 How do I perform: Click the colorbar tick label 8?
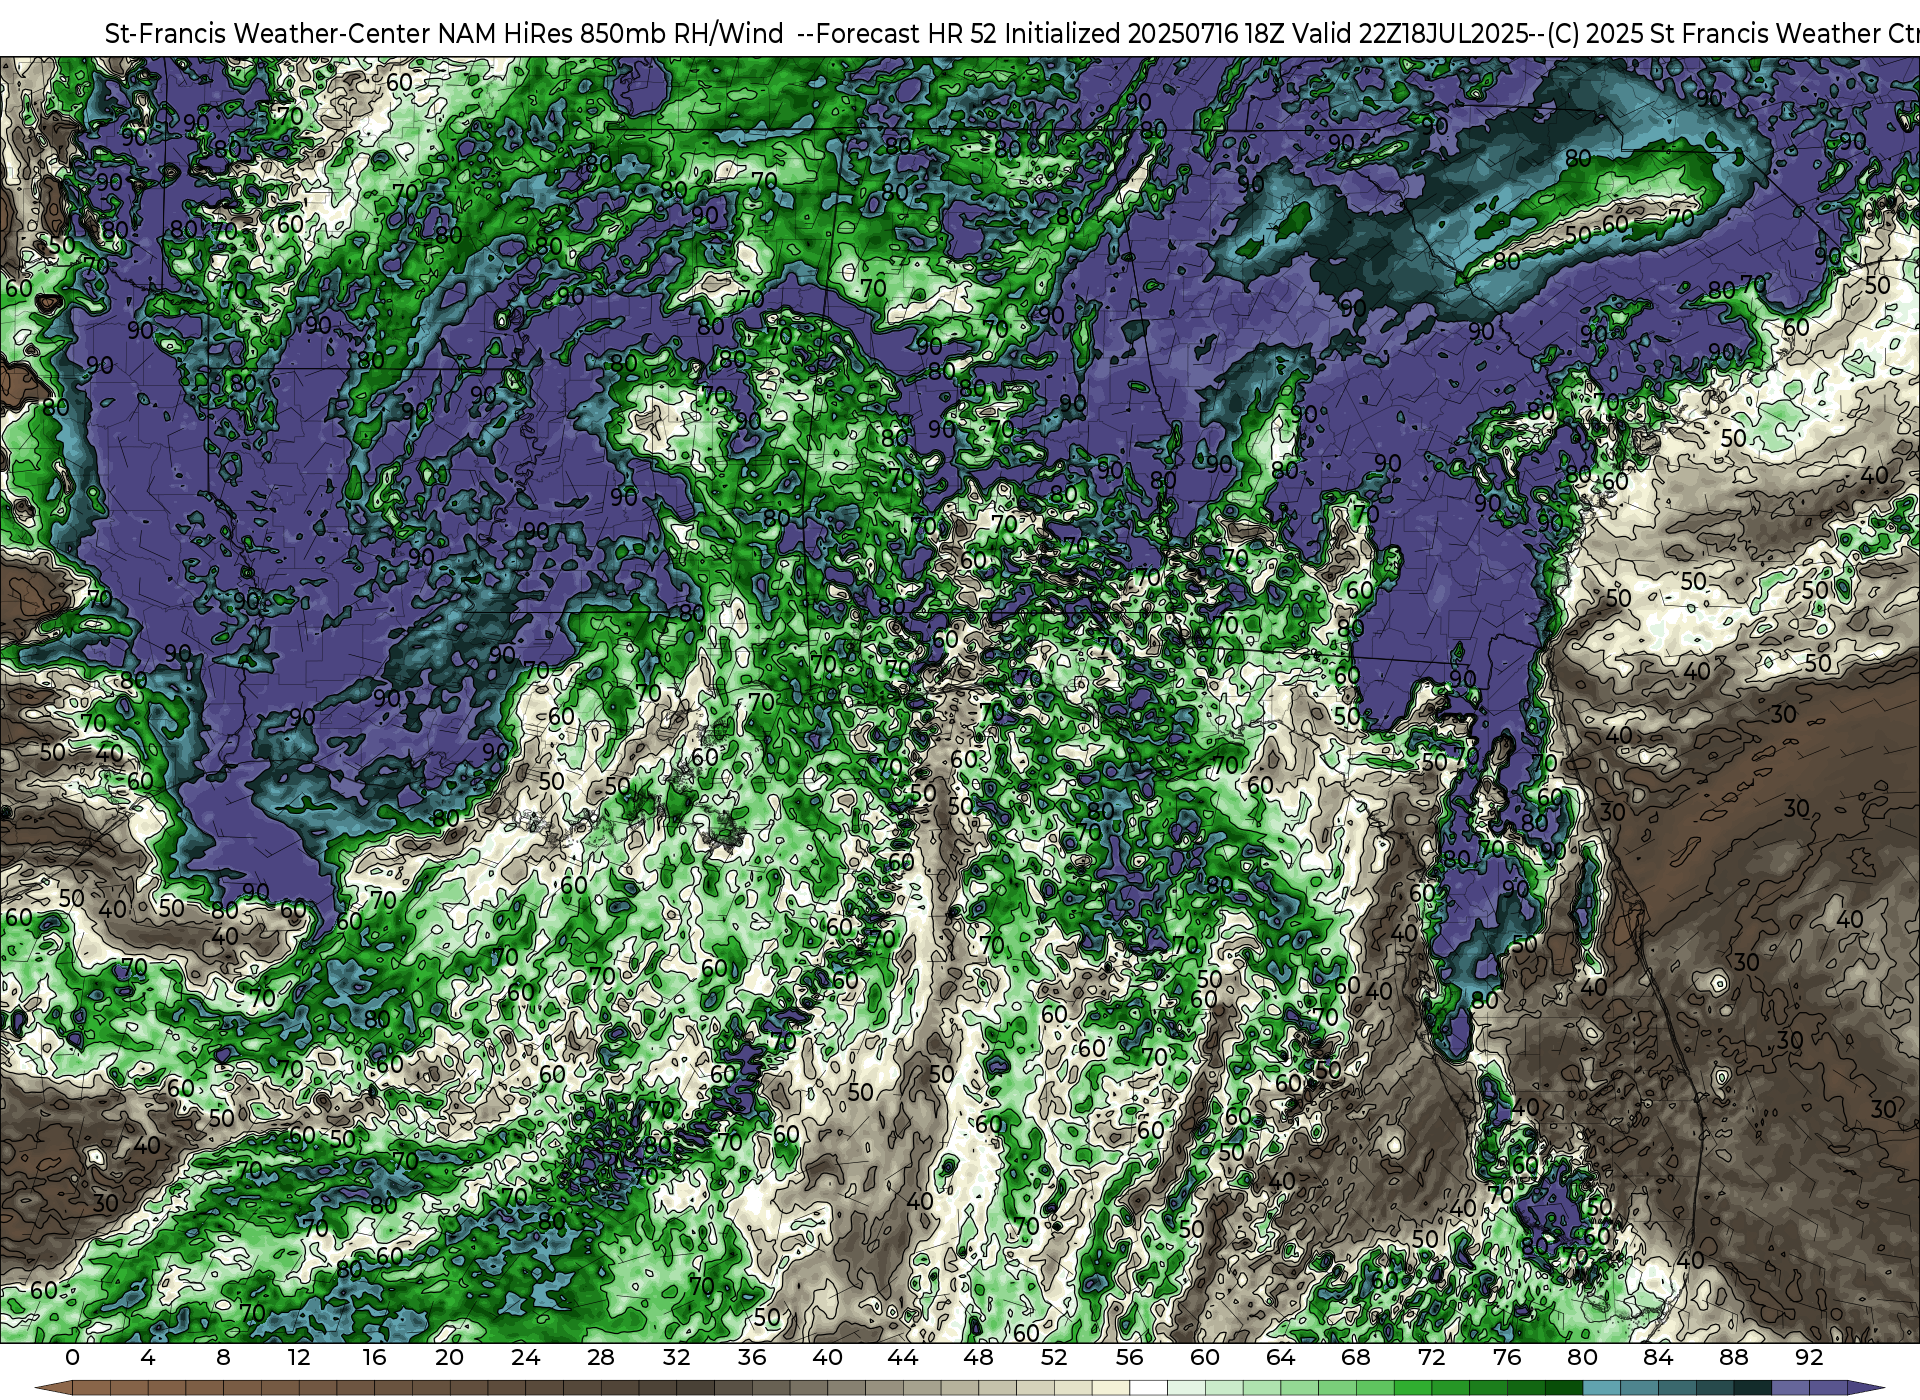click(223, 1358)
